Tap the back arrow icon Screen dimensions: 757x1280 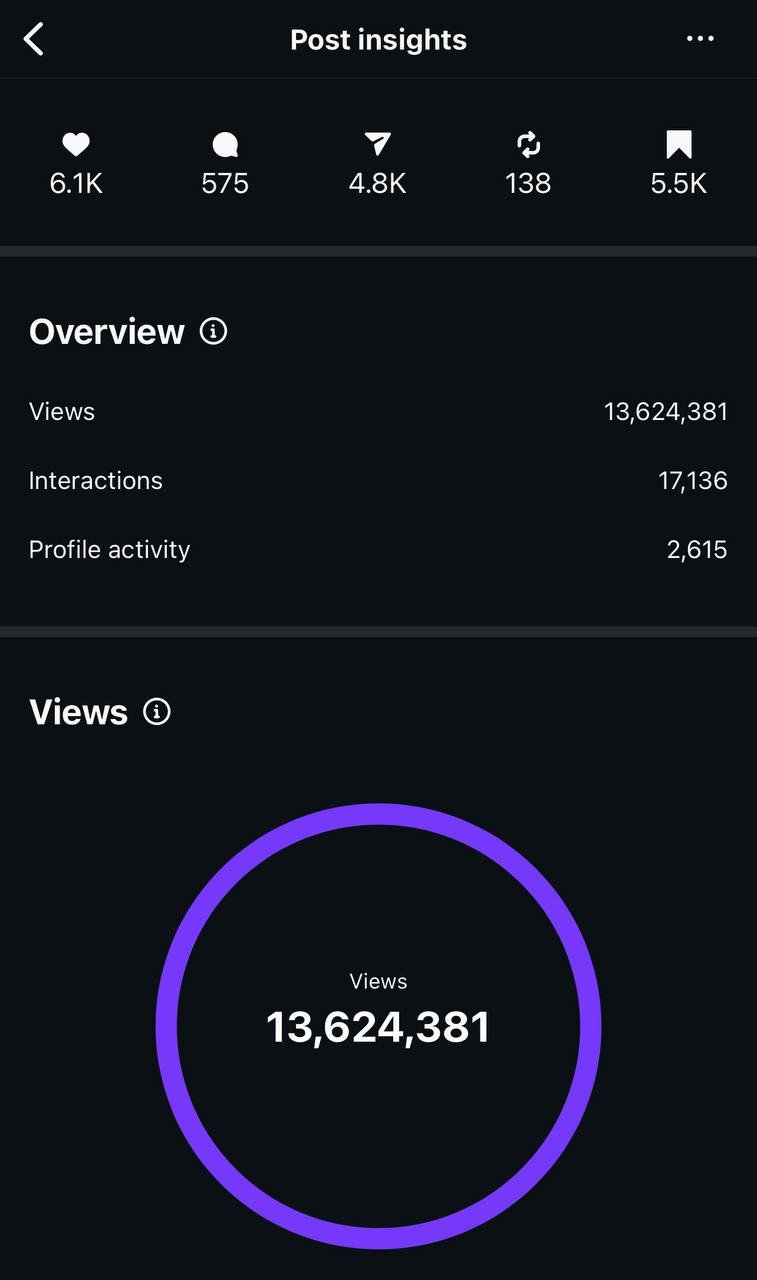coord(34,40)
